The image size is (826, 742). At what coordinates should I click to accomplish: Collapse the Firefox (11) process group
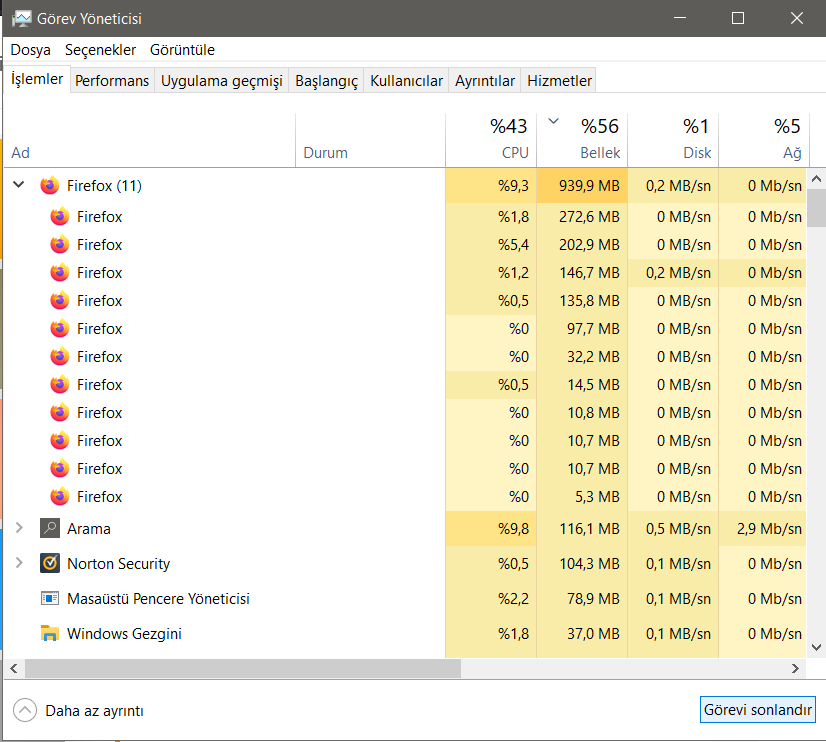(x=19, y=185)
